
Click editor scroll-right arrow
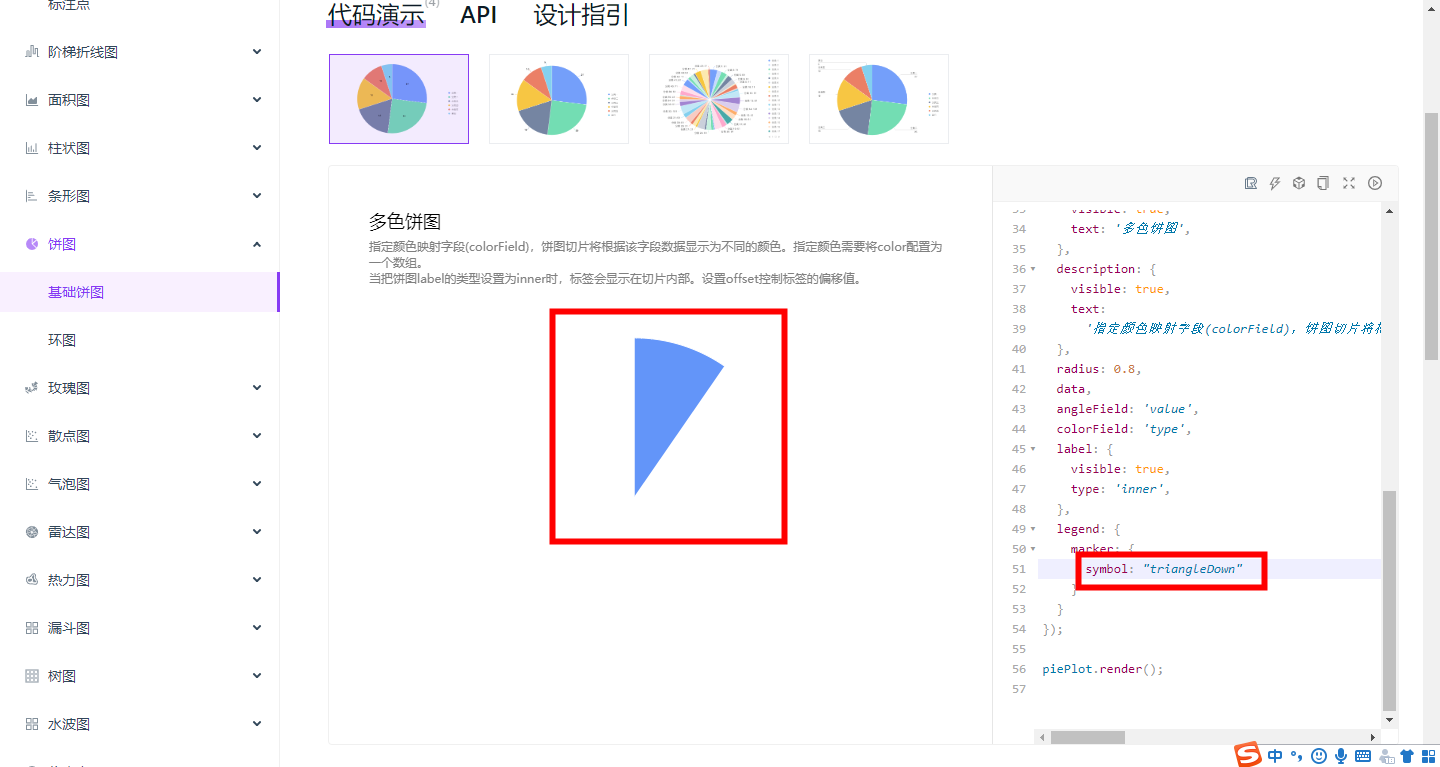pos(1374,737)
